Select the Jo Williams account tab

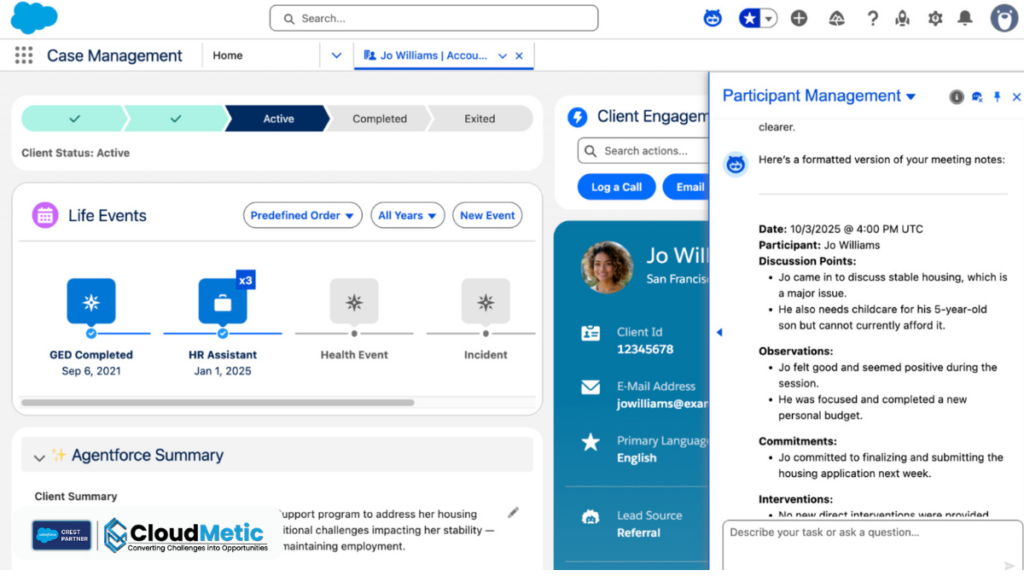435,55
